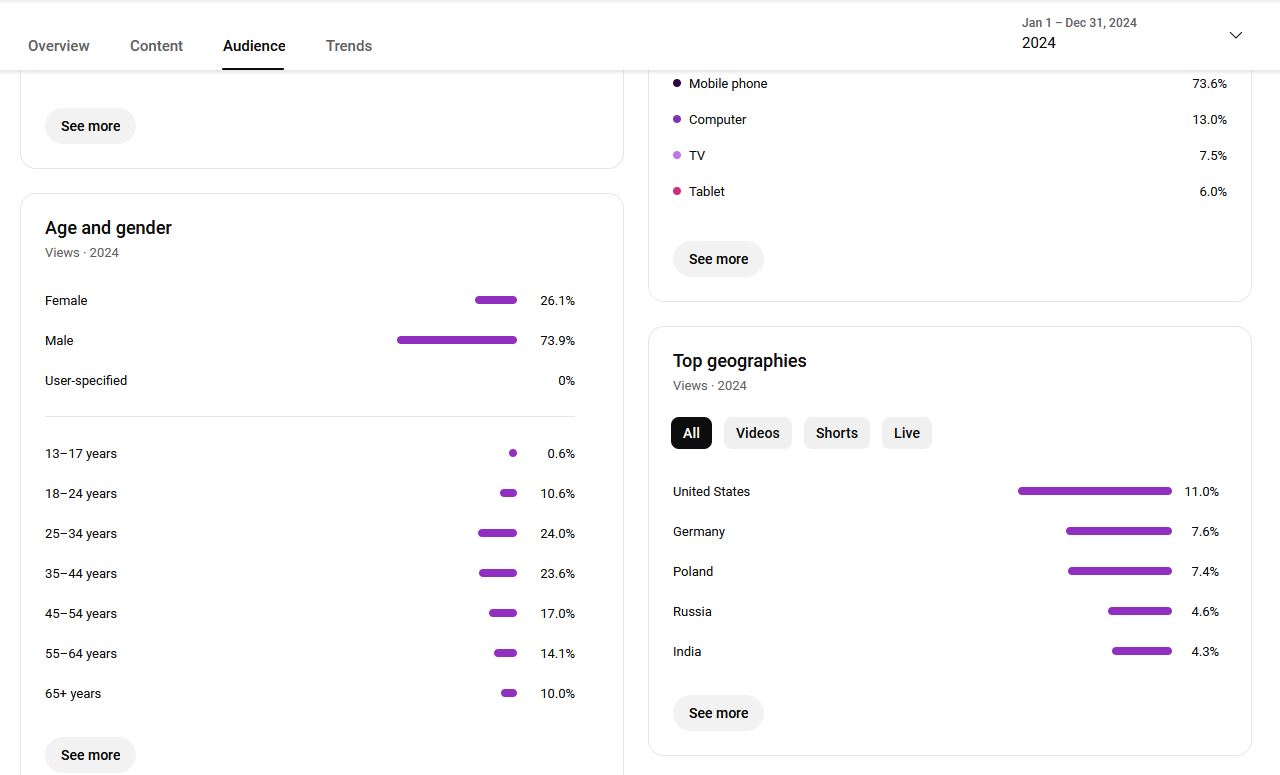
Task: Click the TV legend dot
Action: coord(677,155)
